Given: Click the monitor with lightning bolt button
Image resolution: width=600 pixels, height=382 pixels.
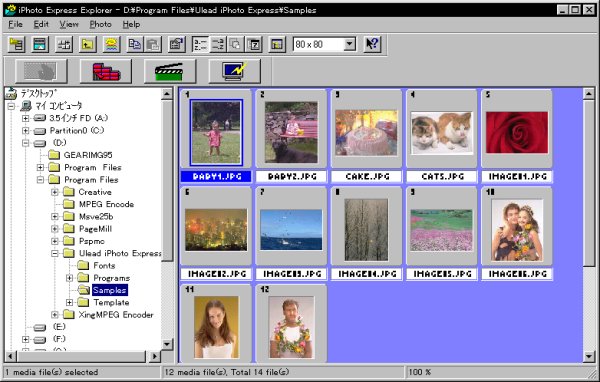Looking at the screenshot, I should click(235, 71).
